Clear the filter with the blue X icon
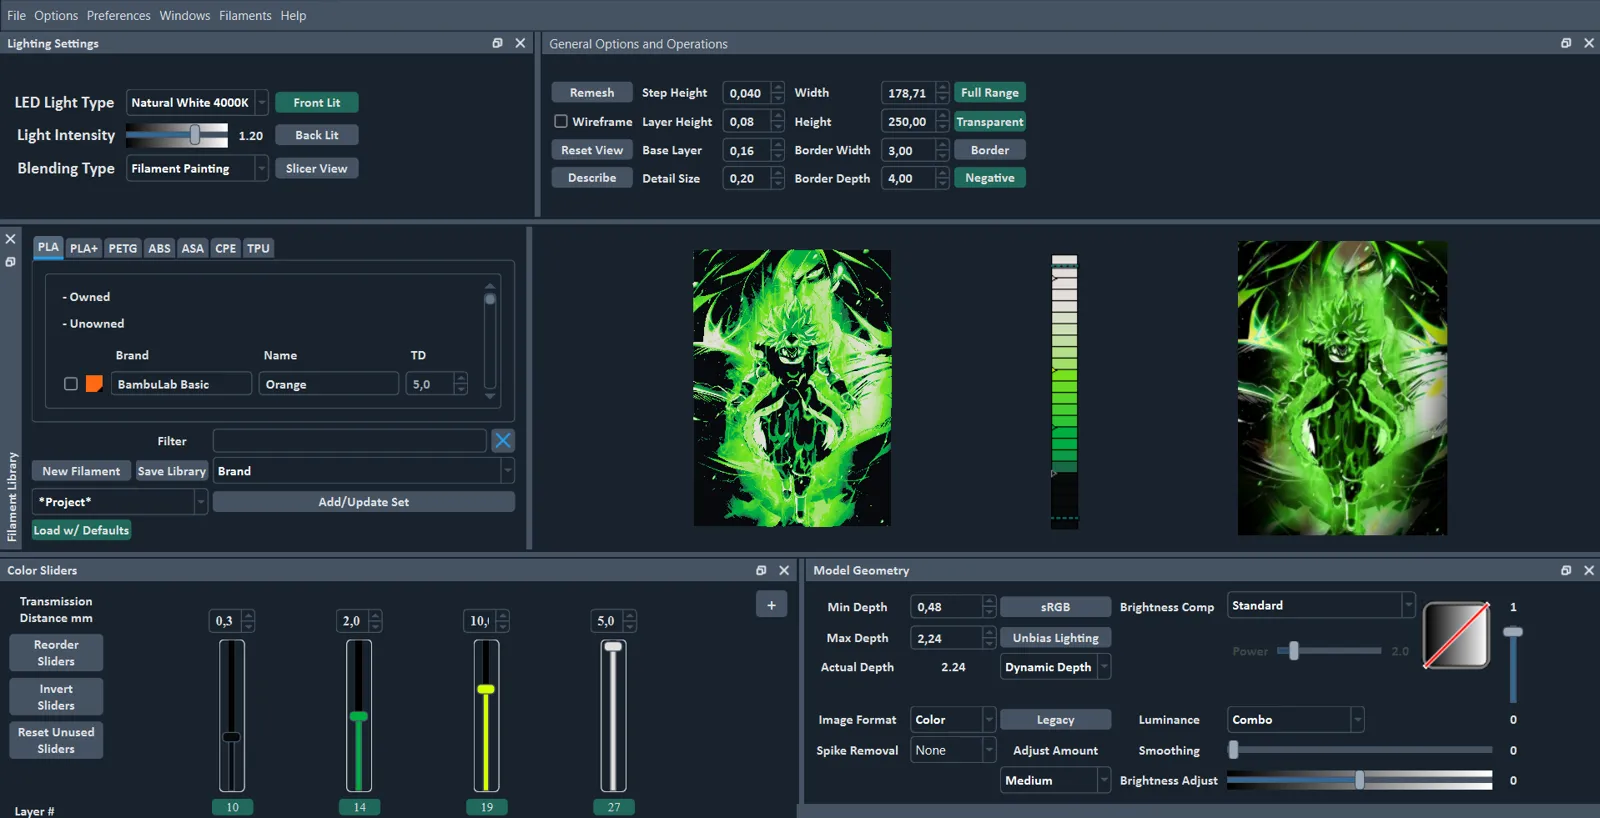Viewport: 1600px width, 818px height. click(x=503, y=440)
